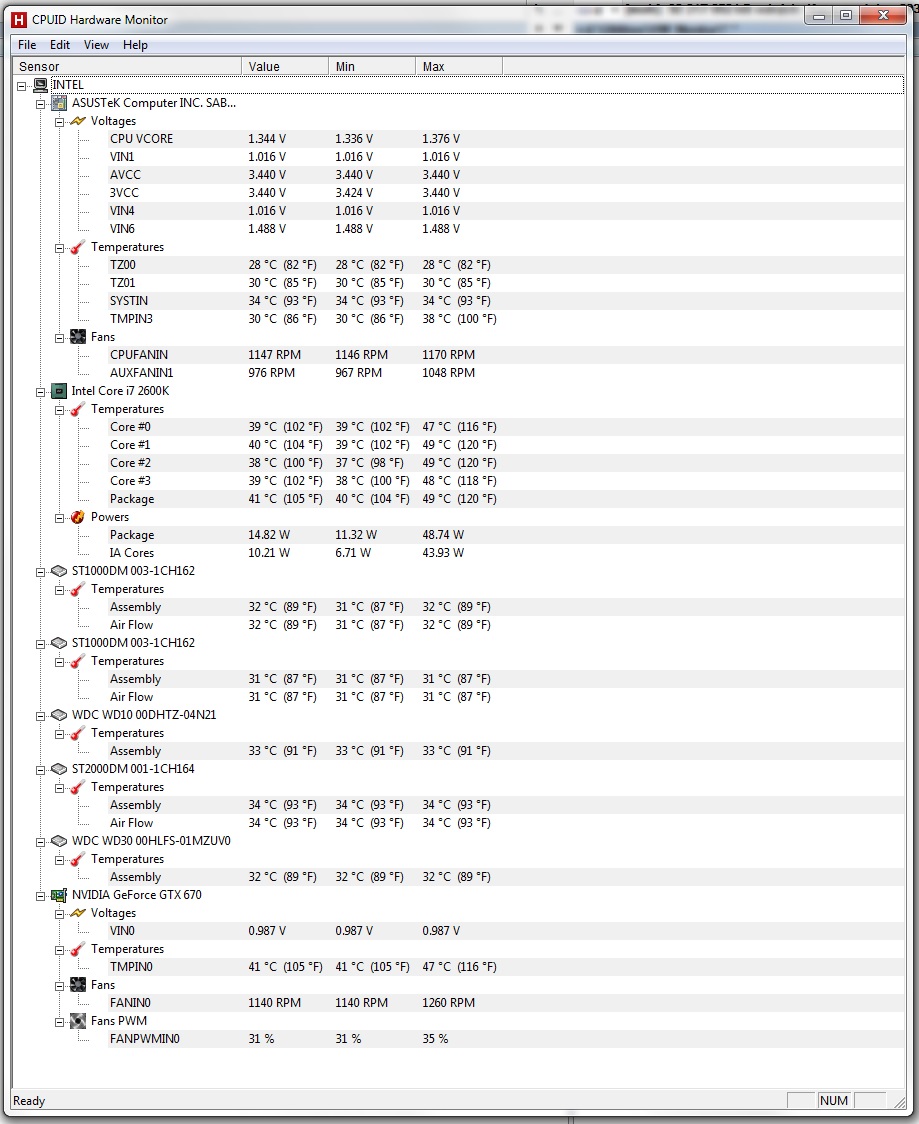
Task: Click the ST2000DM hard drive icon
Action: 59,768
